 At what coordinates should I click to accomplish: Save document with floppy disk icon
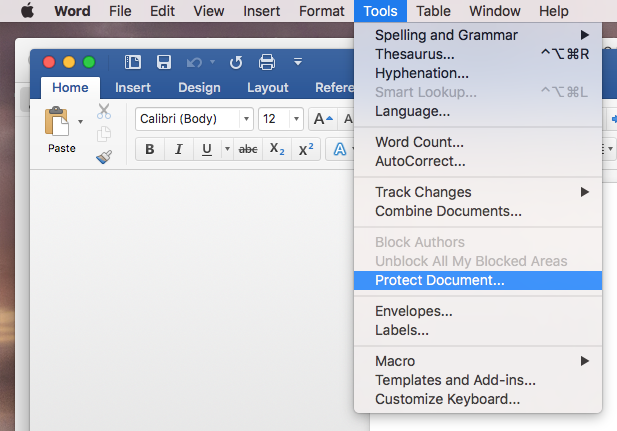164,62
